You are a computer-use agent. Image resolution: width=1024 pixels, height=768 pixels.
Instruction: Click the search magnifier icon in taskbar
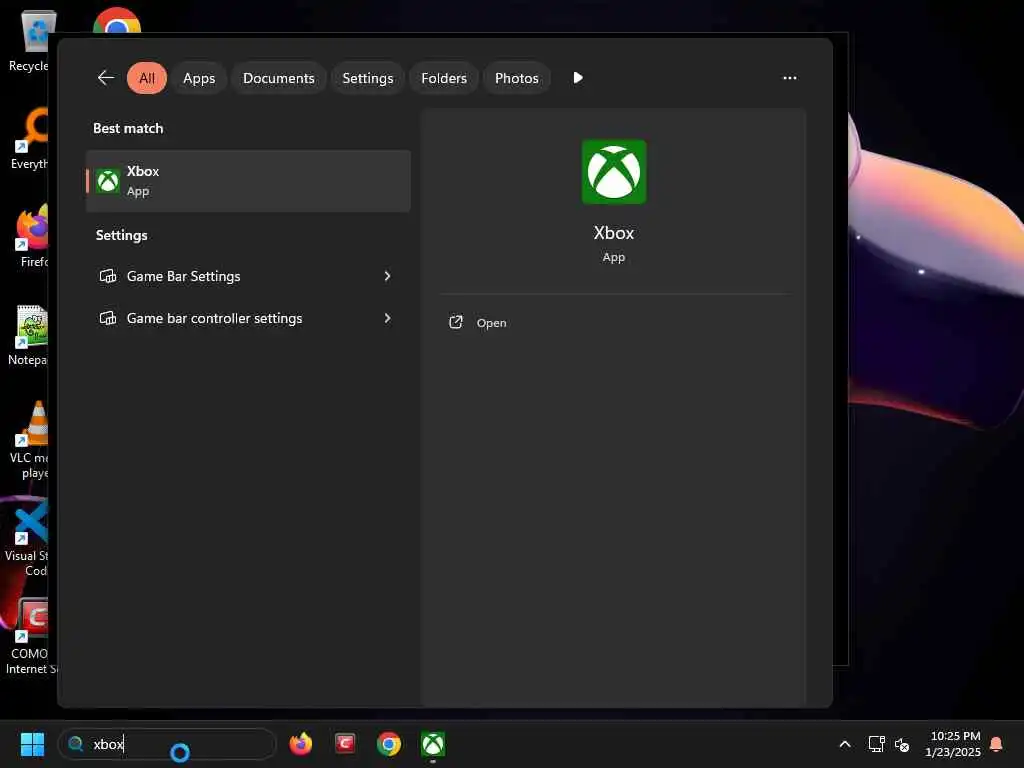(76, 744)
